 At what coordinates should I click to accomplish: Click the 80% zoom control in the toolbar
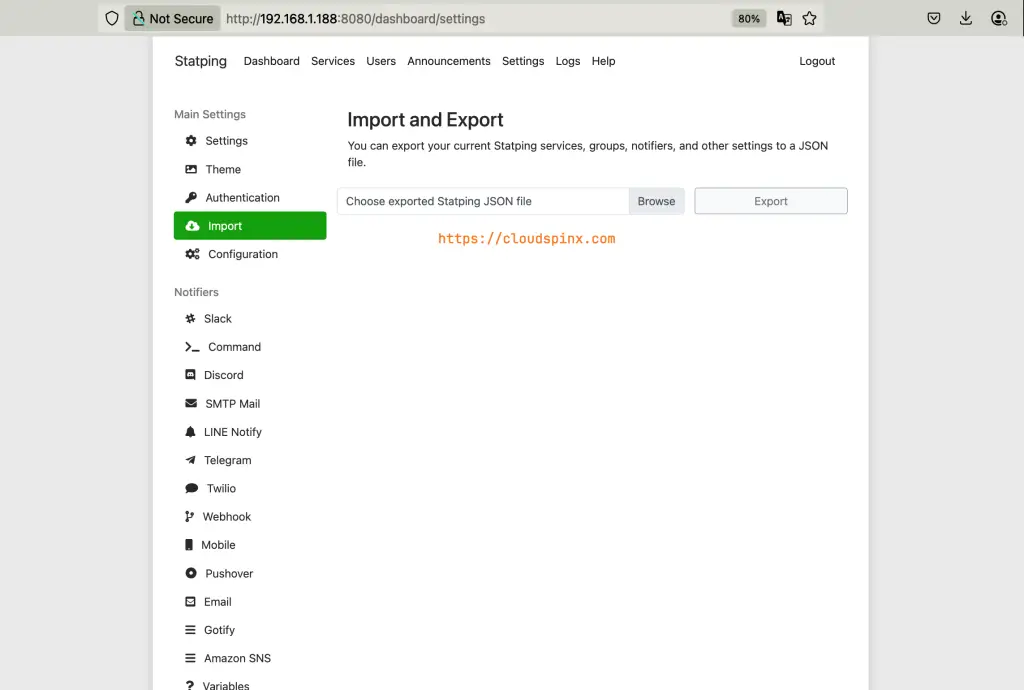[748, 18]
